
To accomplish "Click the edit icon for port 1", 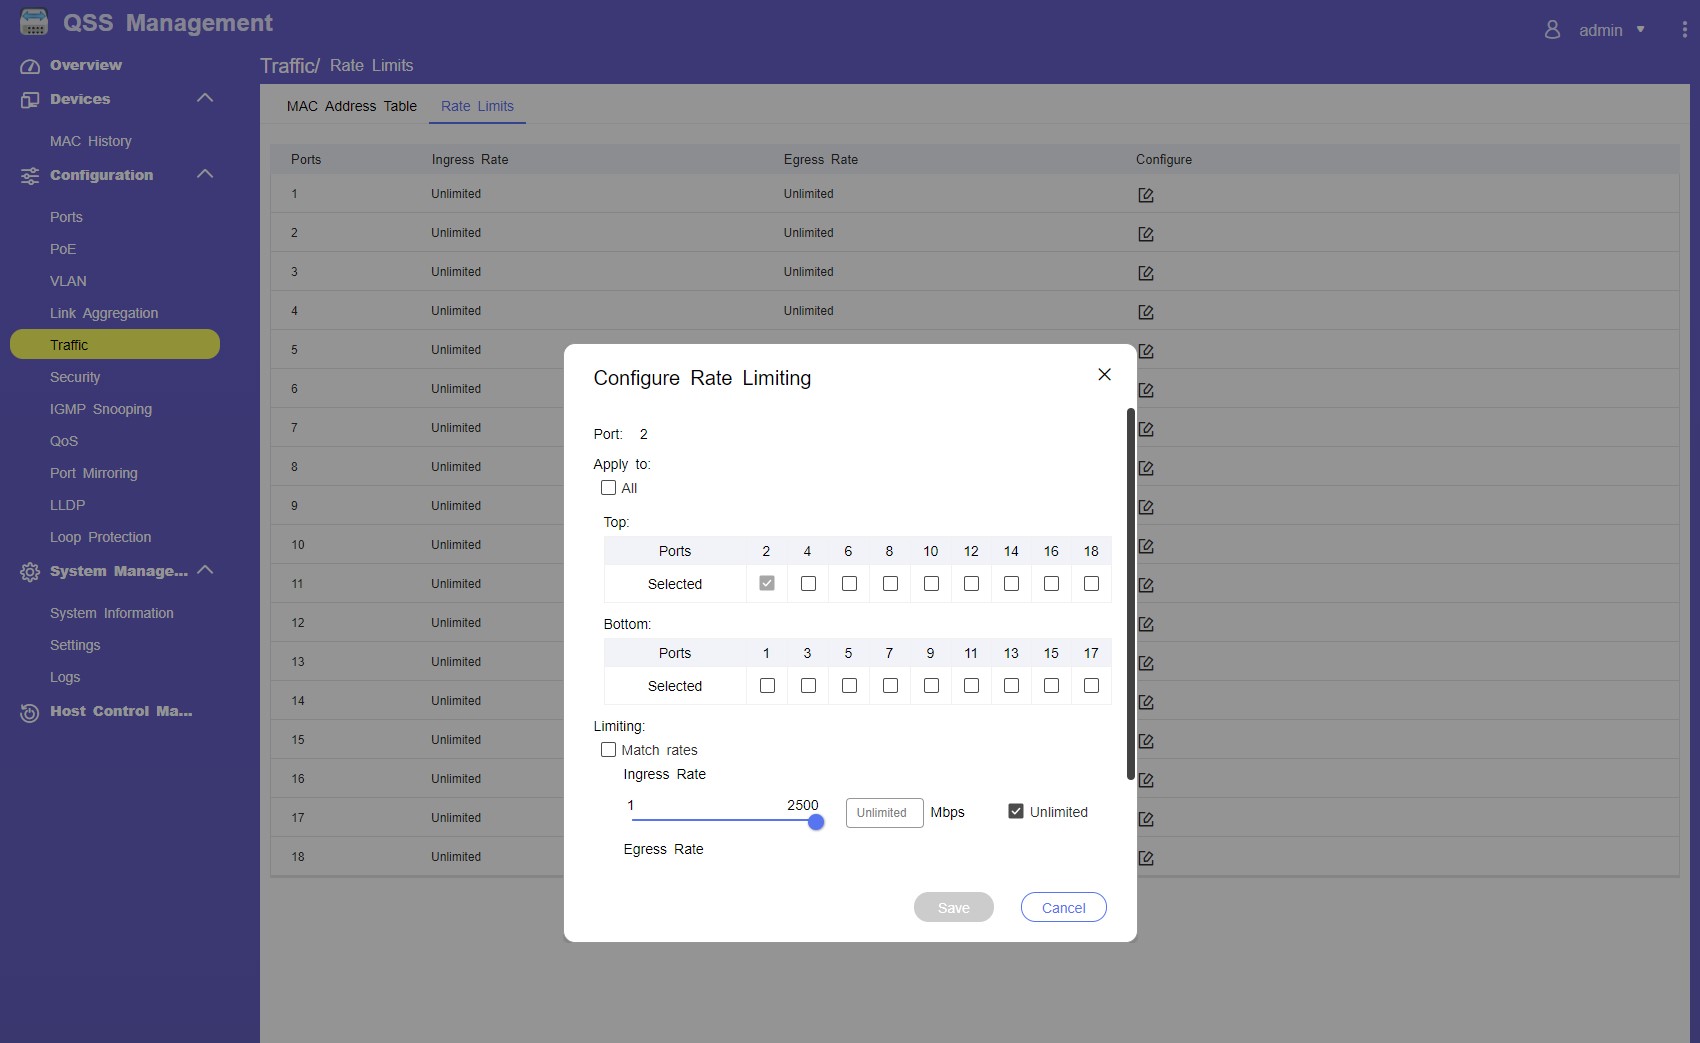I will (x=1146, y=195).
